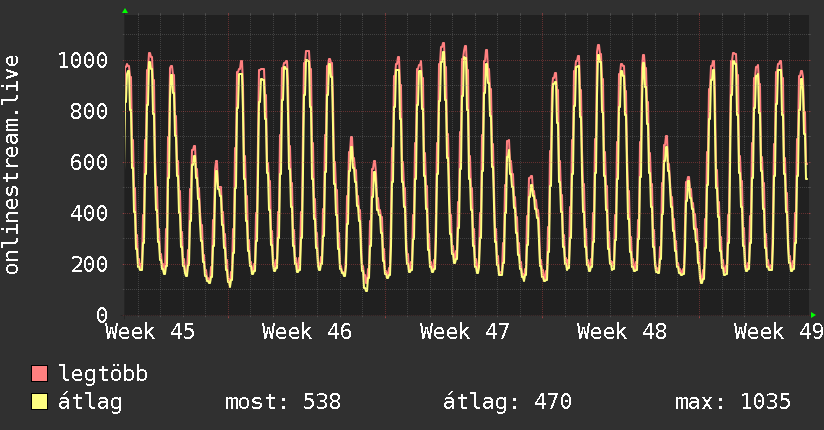The image size is (824, 430).
Task: Click the Week 48 axis label
Action: [x=622, y=331]
